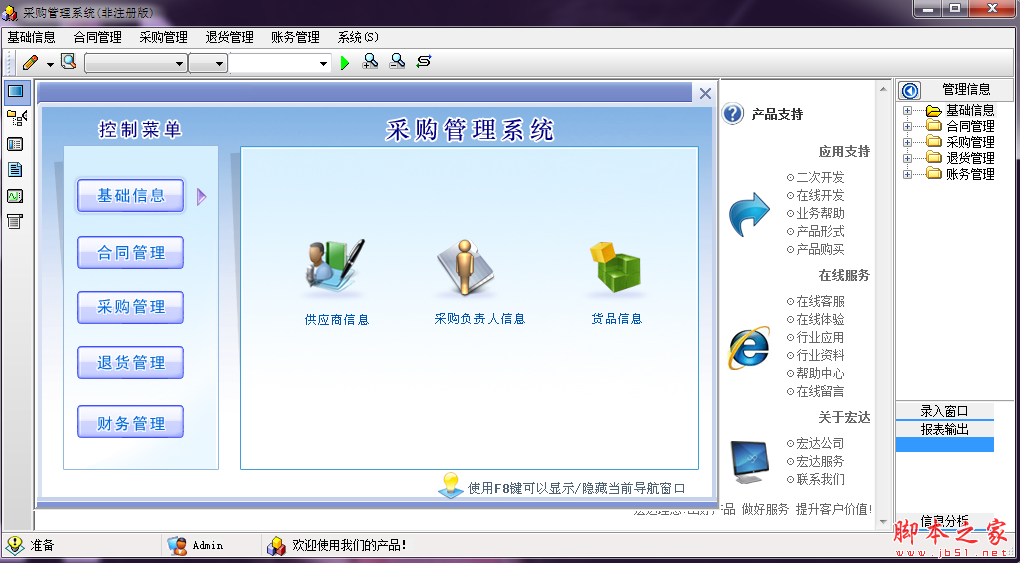Open the 产品形式 link
1020x564 pixels.
point(820,232)
